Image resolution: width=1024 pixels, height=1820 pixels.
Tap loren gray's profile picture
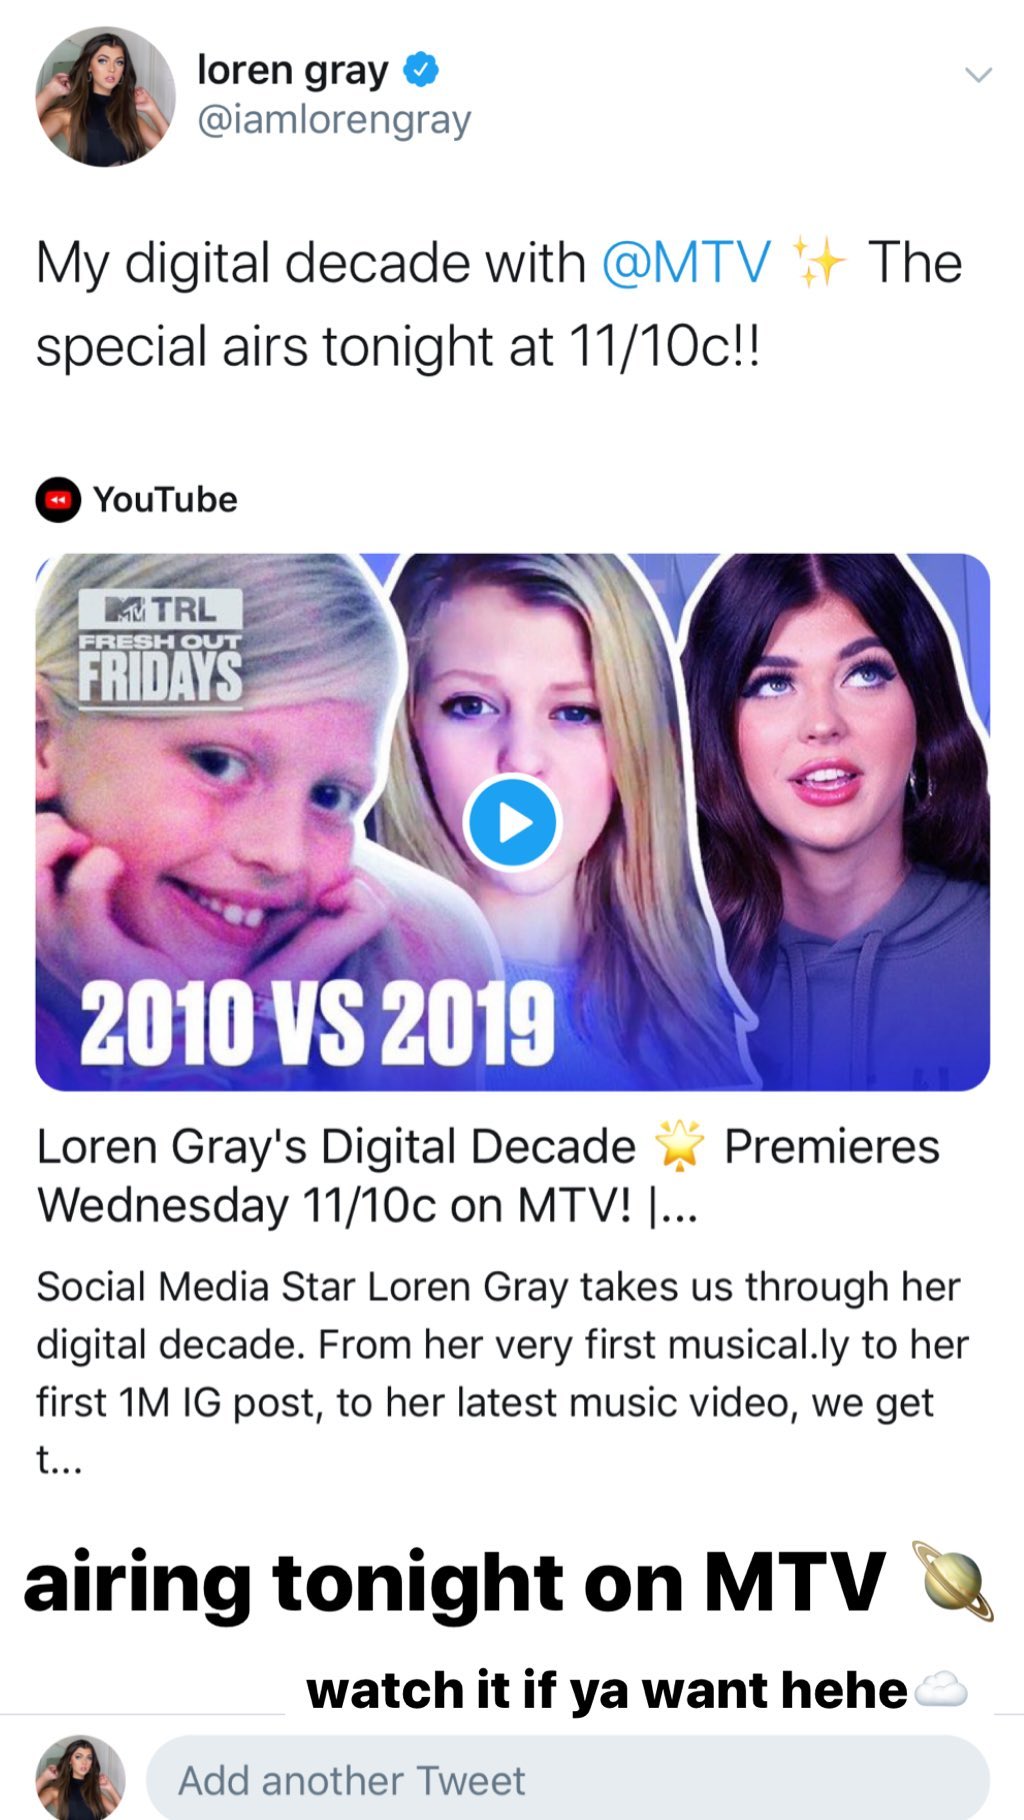click(x=105, y=97)
